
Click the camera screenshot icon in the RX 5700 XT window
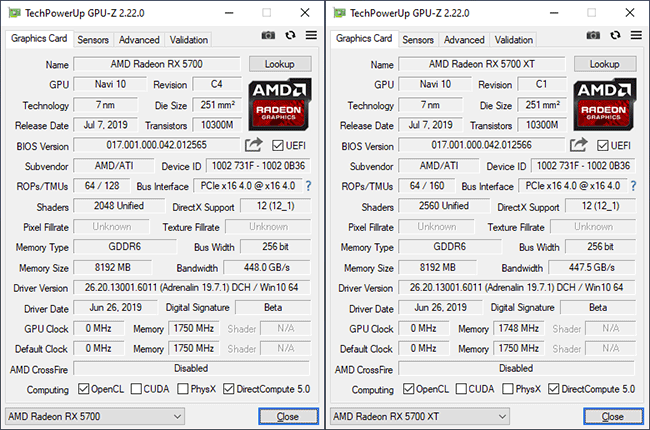(593, 37)
